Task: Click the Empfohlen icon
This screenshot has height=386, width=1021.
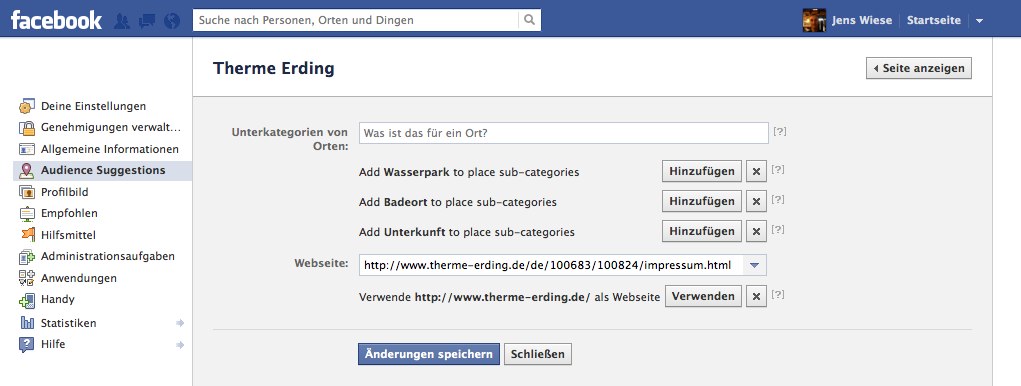Action: [27, 214]
